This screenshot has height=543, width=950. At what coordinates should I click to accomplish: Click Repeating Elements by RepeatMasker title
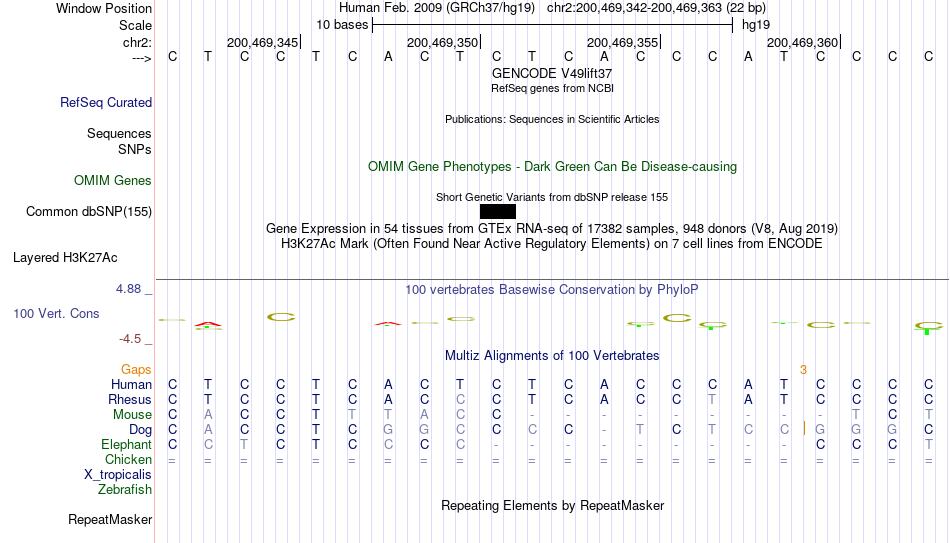552,505
